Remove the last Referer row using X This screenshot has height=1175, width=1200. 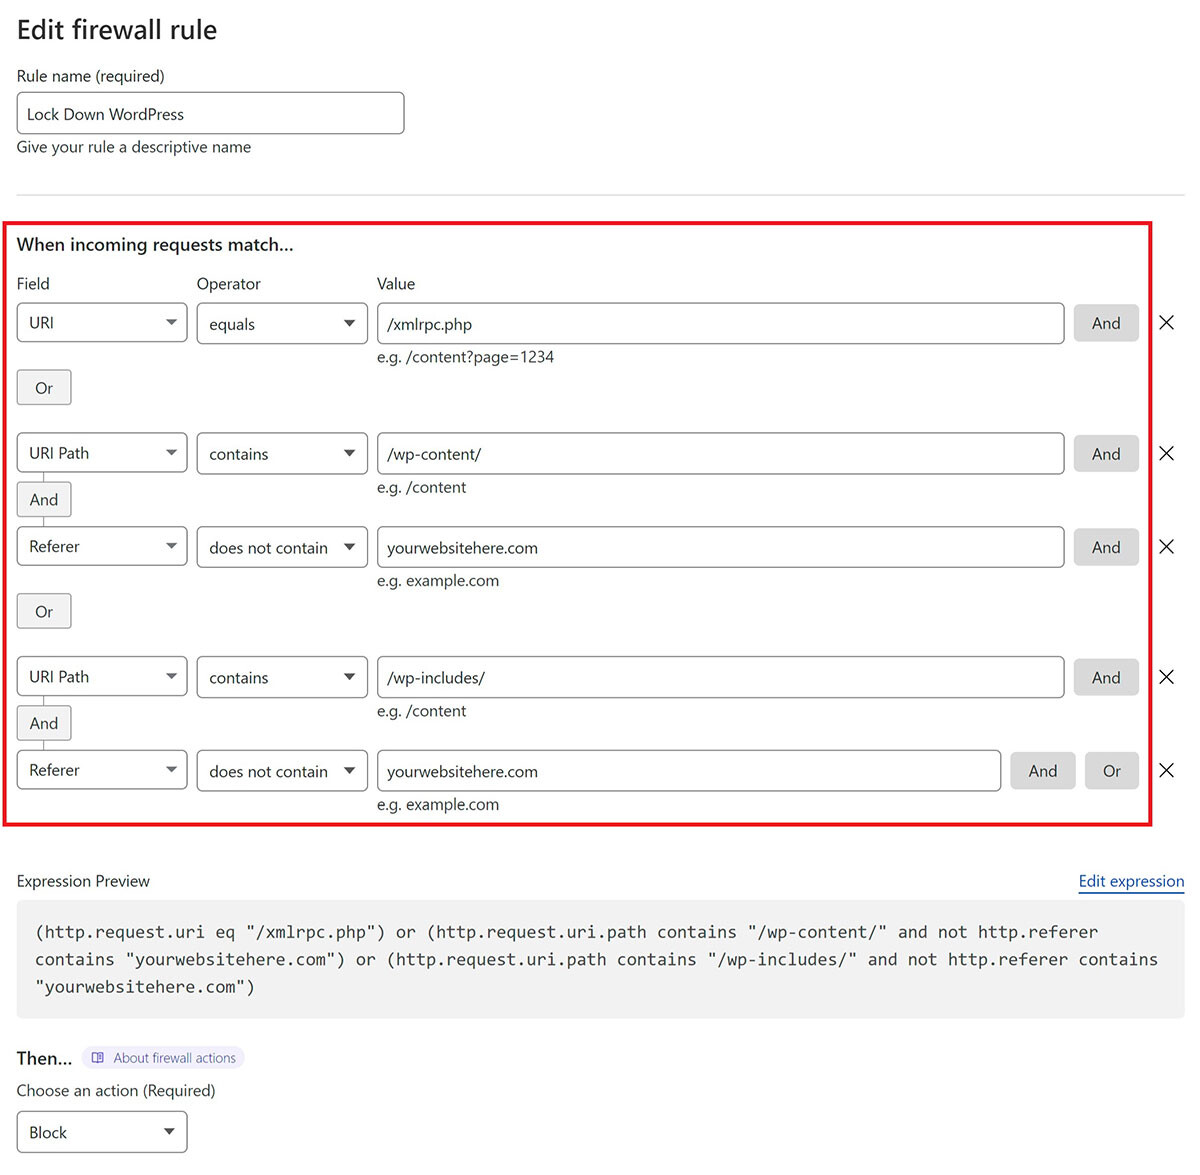click(1166, 771)
